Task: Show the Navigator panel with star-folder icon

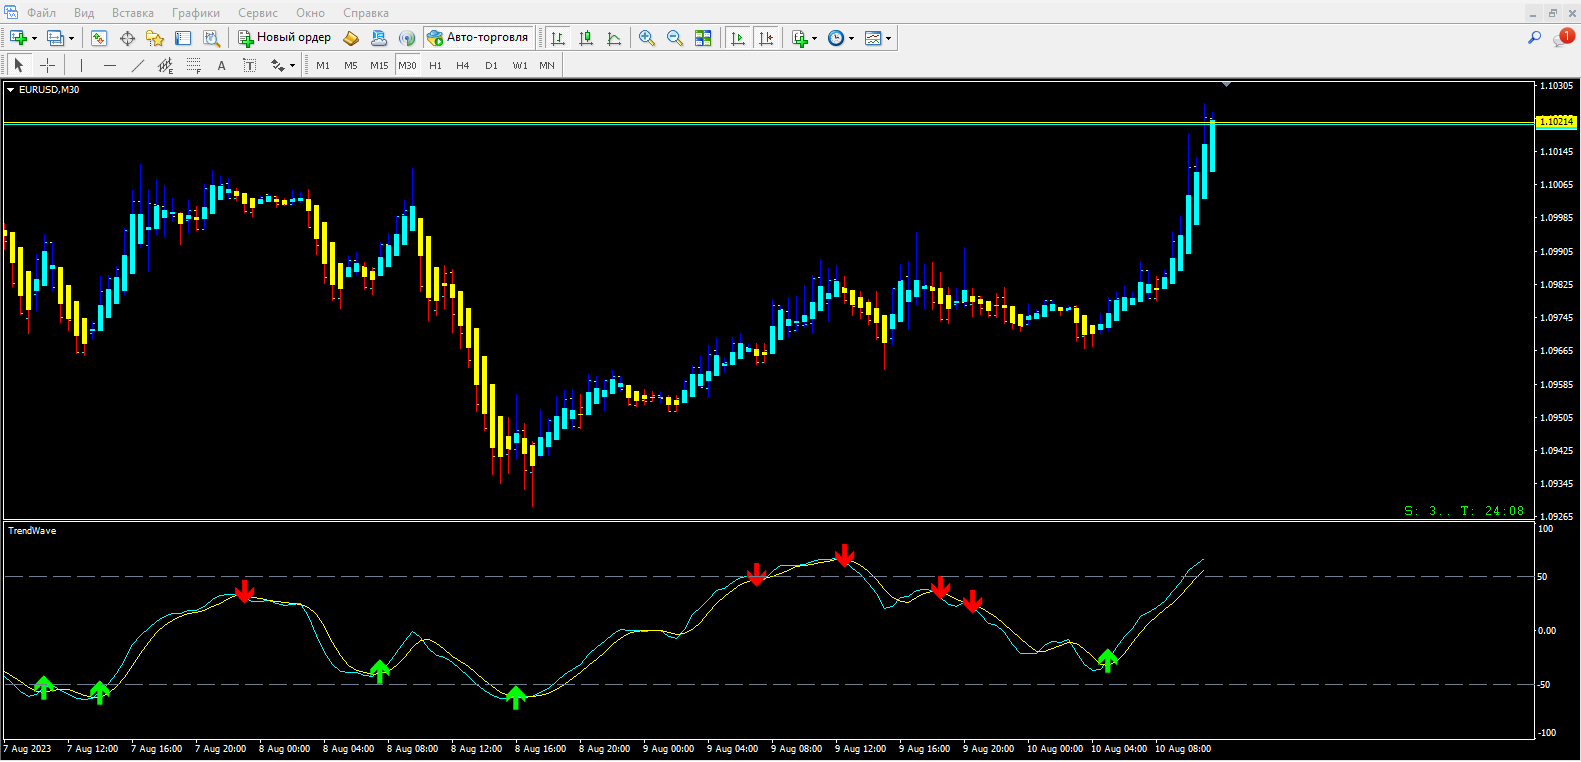Action: [x=155, y=38]
